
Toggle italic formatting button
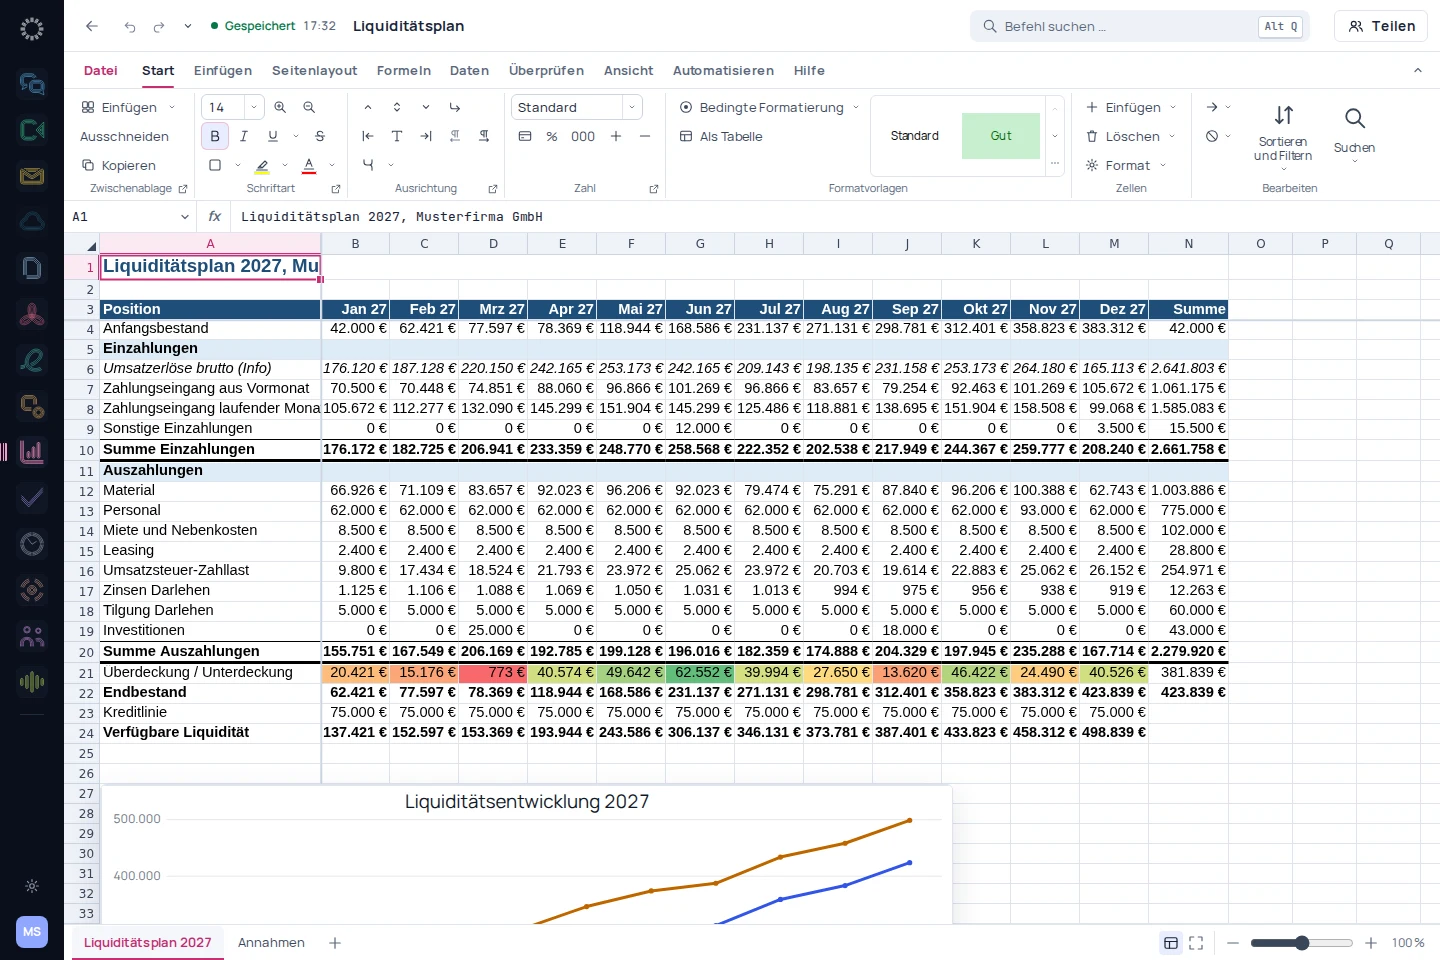tap(243, 136)
